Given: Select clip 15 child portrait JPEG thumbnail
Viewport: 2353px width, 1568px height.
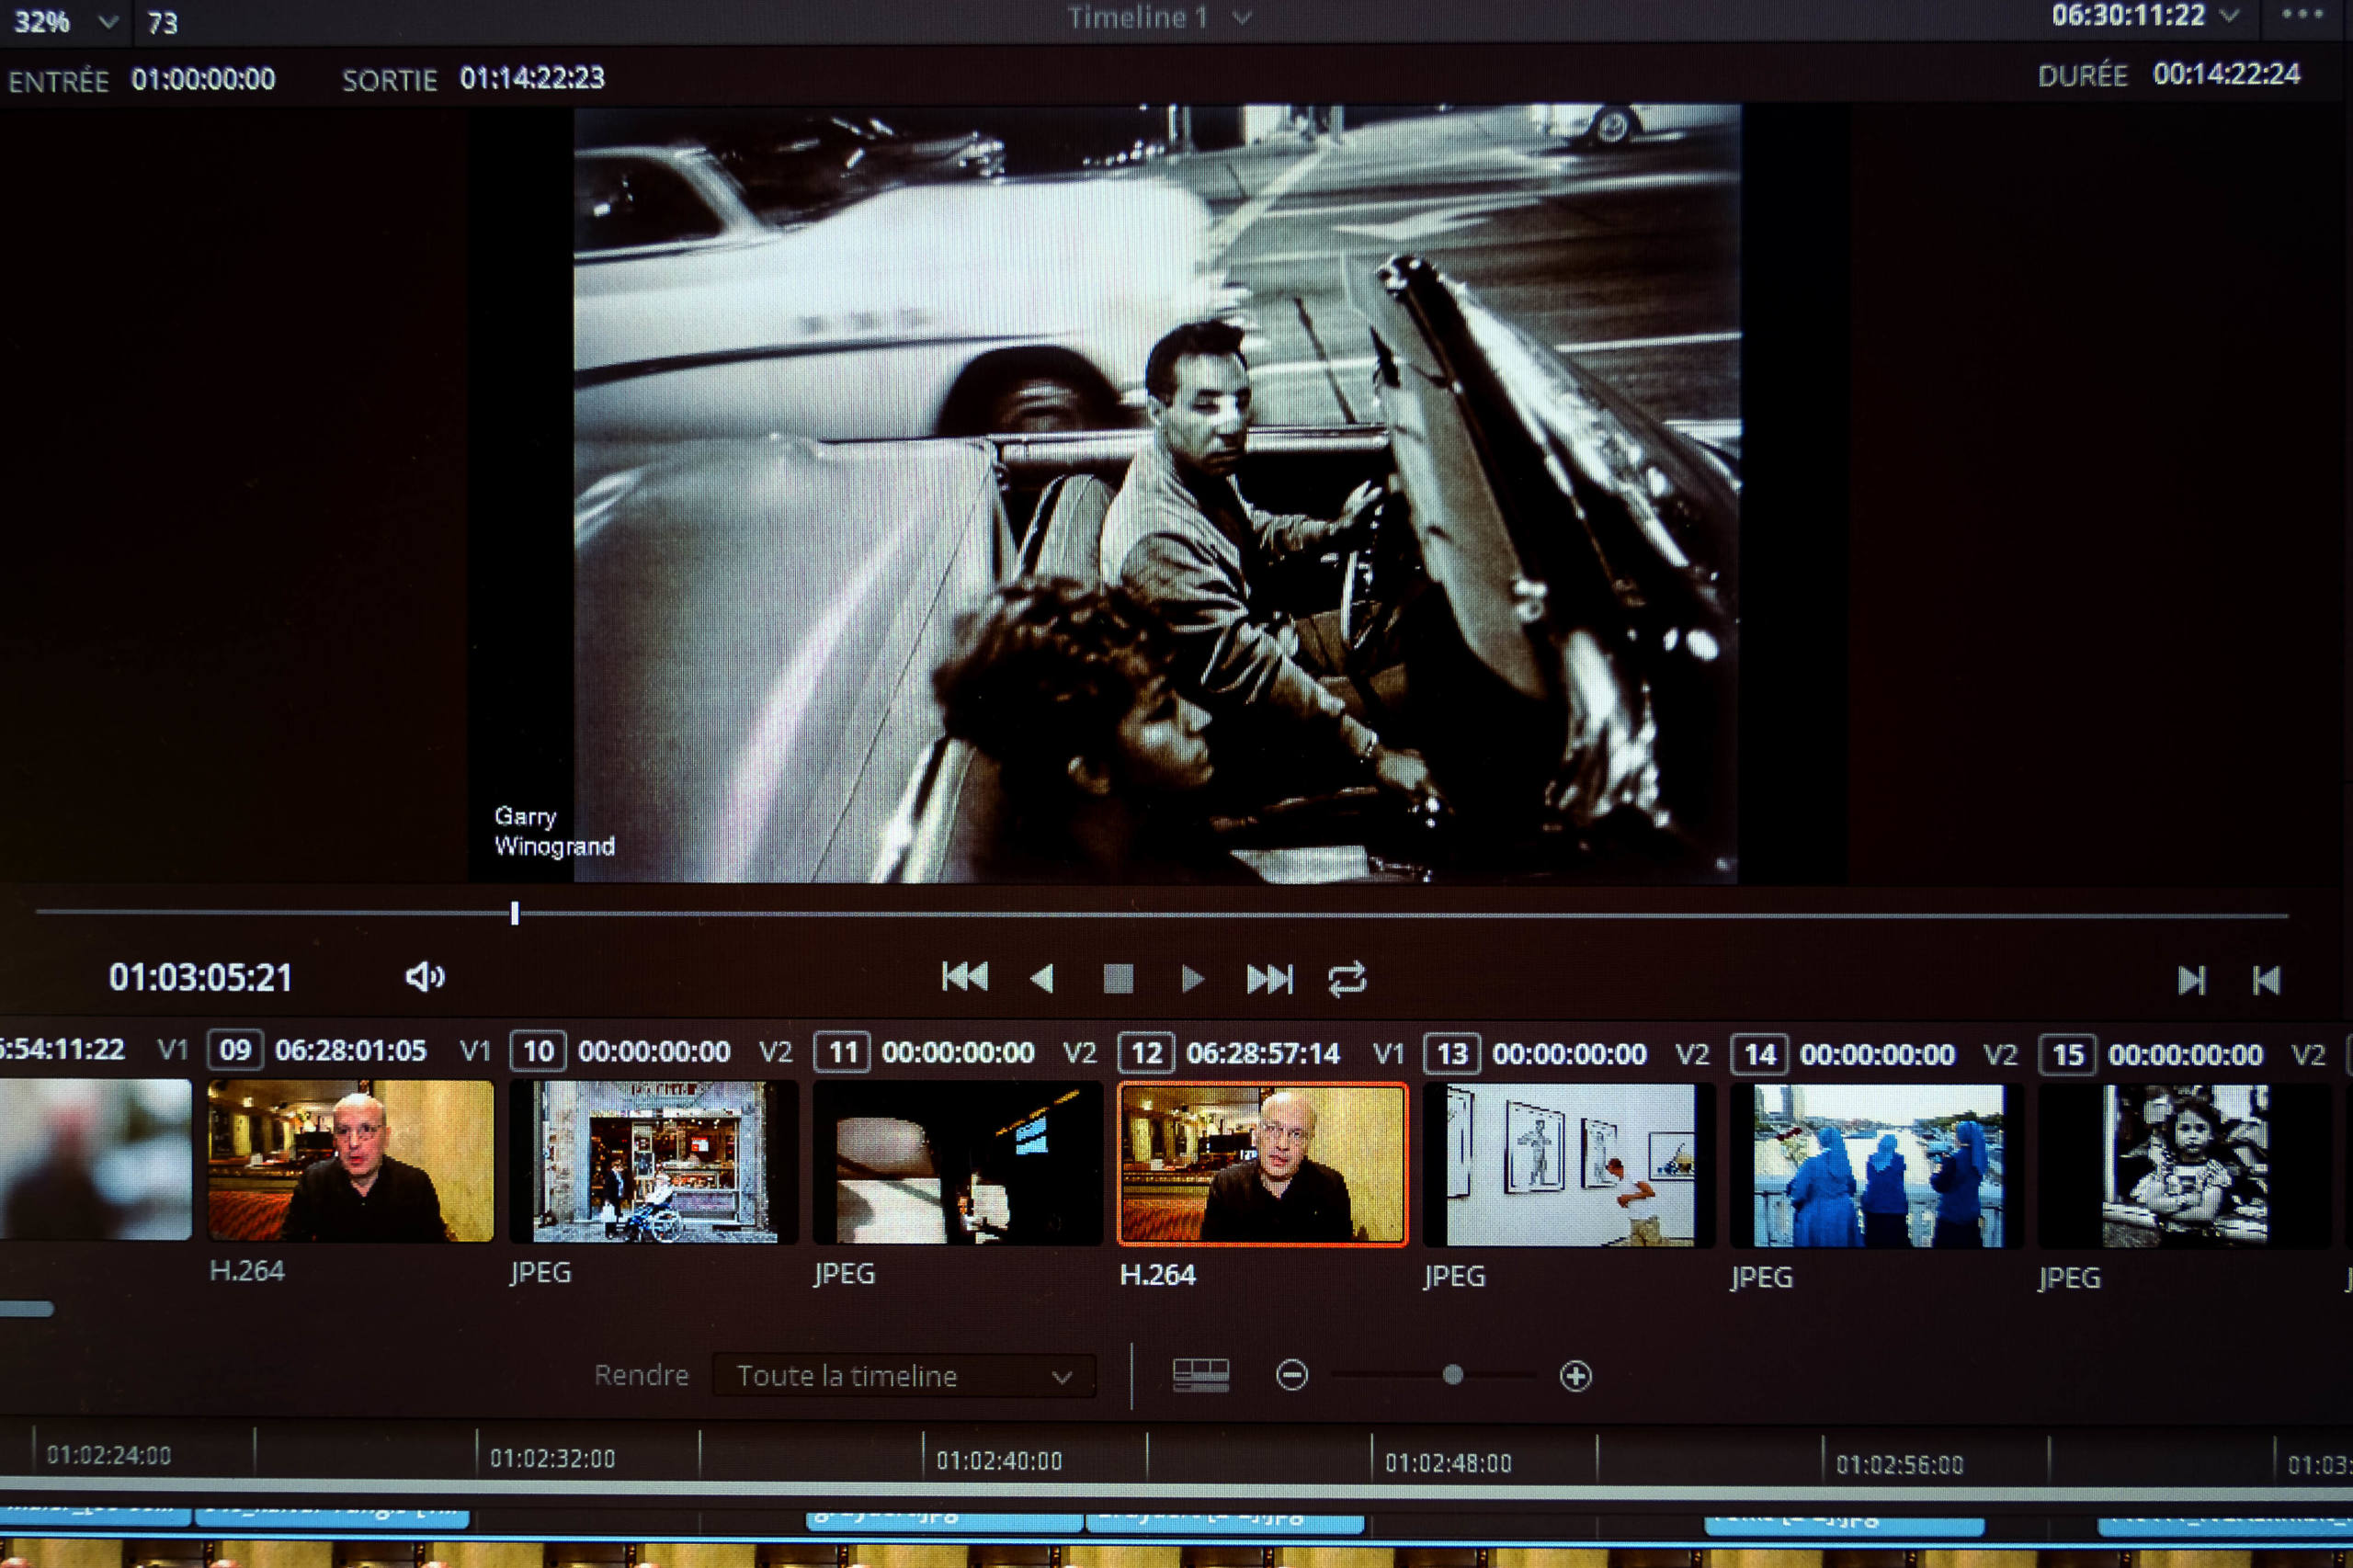Looking at the screenshot, I should click(2185, 1167).
